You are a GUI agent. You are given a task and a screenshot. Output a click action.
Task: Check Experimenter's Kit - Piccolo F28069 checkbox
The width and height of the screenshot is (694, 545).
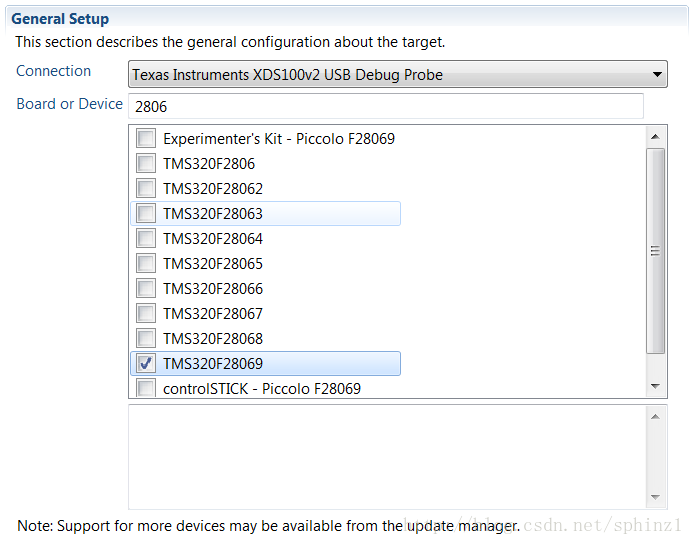point(146,138)
